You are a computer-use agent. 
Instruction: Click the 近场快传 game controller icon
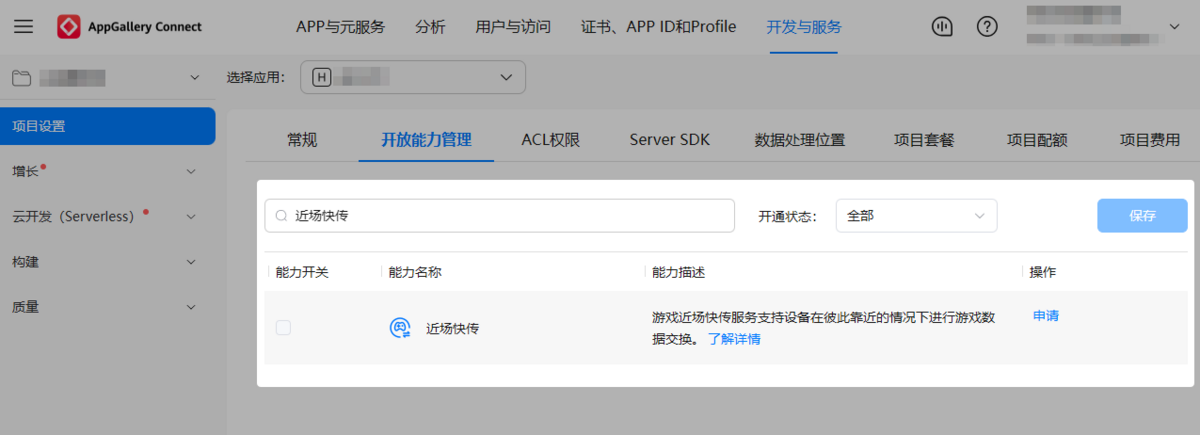coord(400,327)
